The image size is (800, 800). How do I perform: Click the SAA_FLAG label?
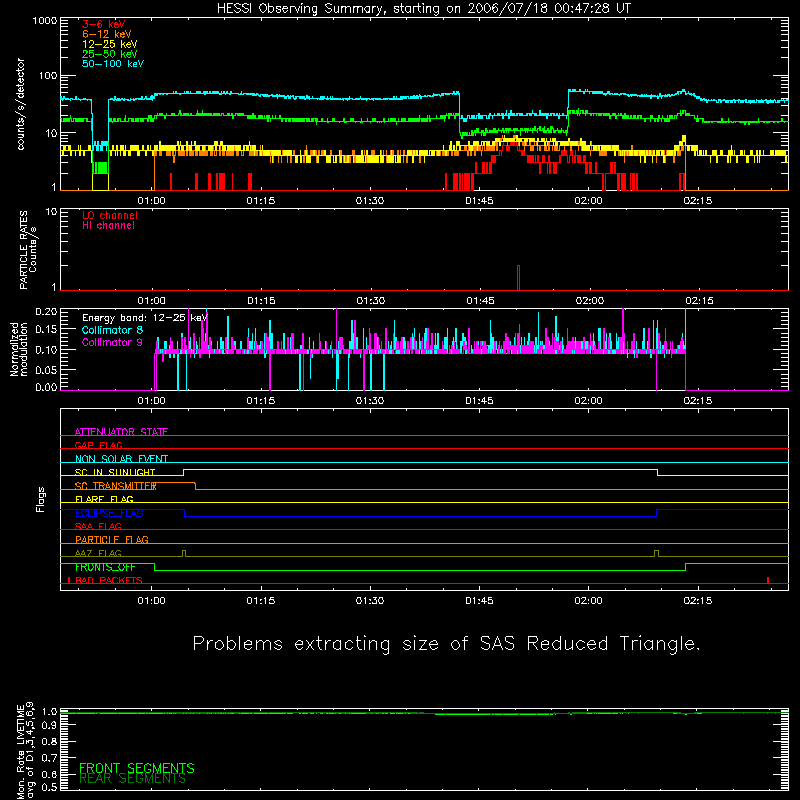[98, 526]
